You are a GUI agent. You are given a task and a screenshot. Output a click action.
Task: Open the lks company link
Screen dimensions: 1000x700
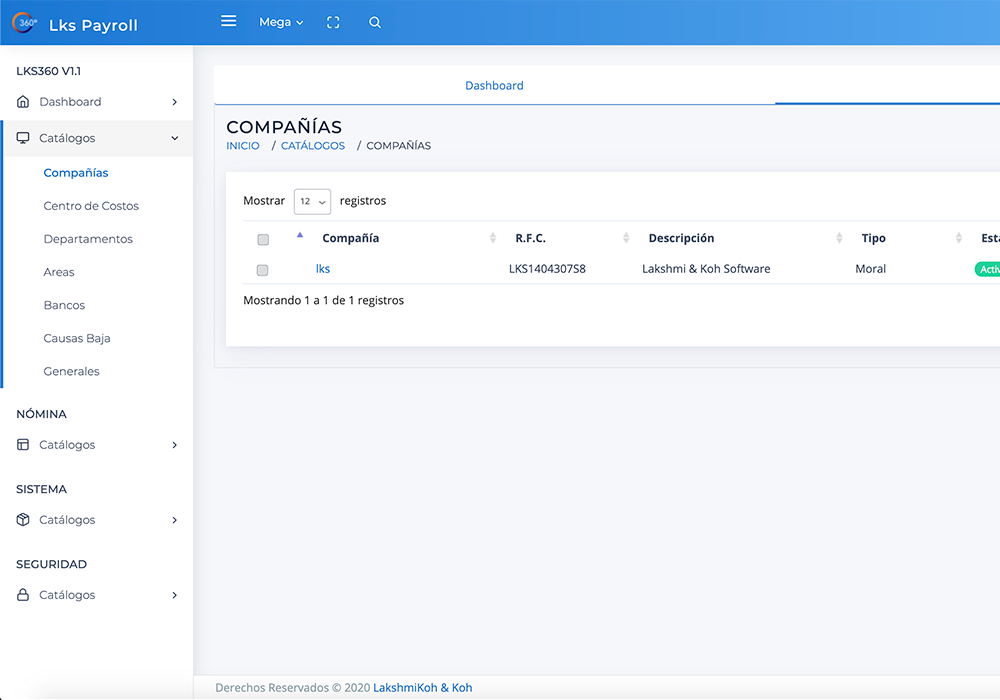[x=323, y=269]
